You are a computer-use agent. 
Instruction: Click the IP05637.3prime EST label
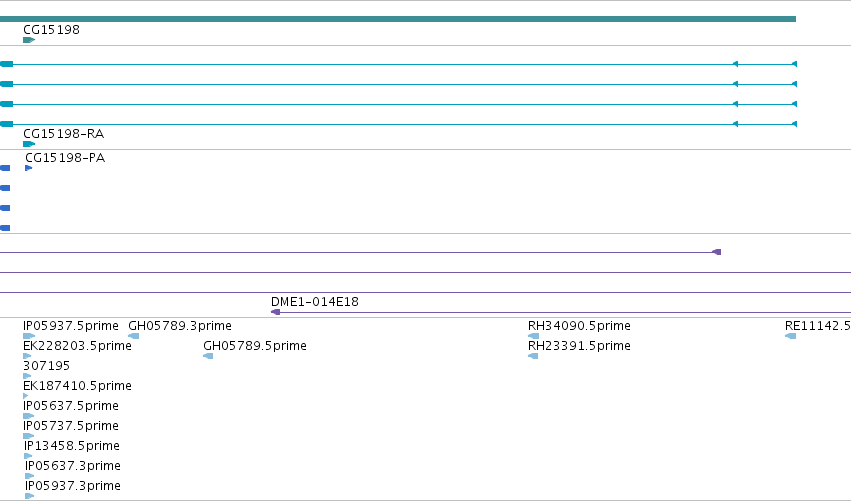[73, 466]
